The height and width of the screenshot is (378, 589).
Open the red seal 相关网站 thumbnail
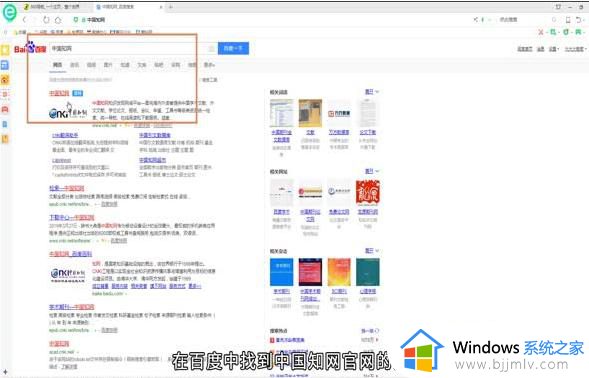368,193
